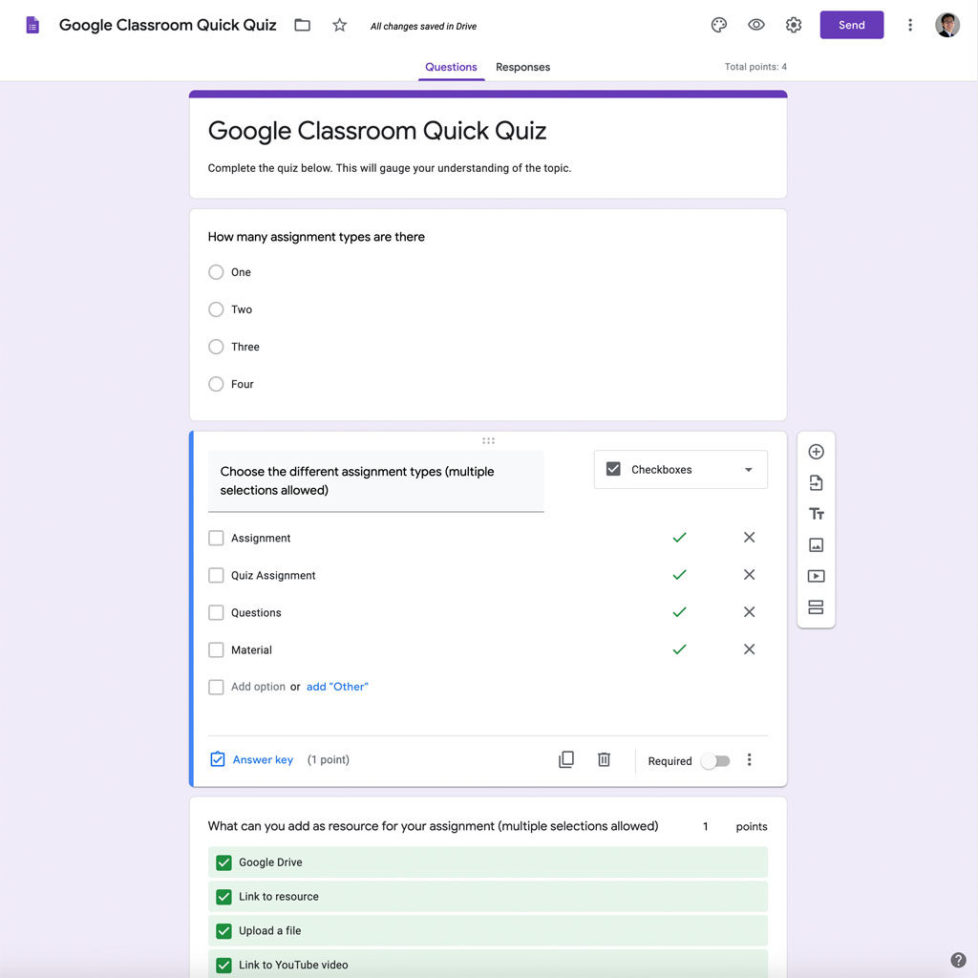Image resolution: width=978 pixels, height=978 pixels.
Task: Switch to the Responses tab
Action: (523, 67)
